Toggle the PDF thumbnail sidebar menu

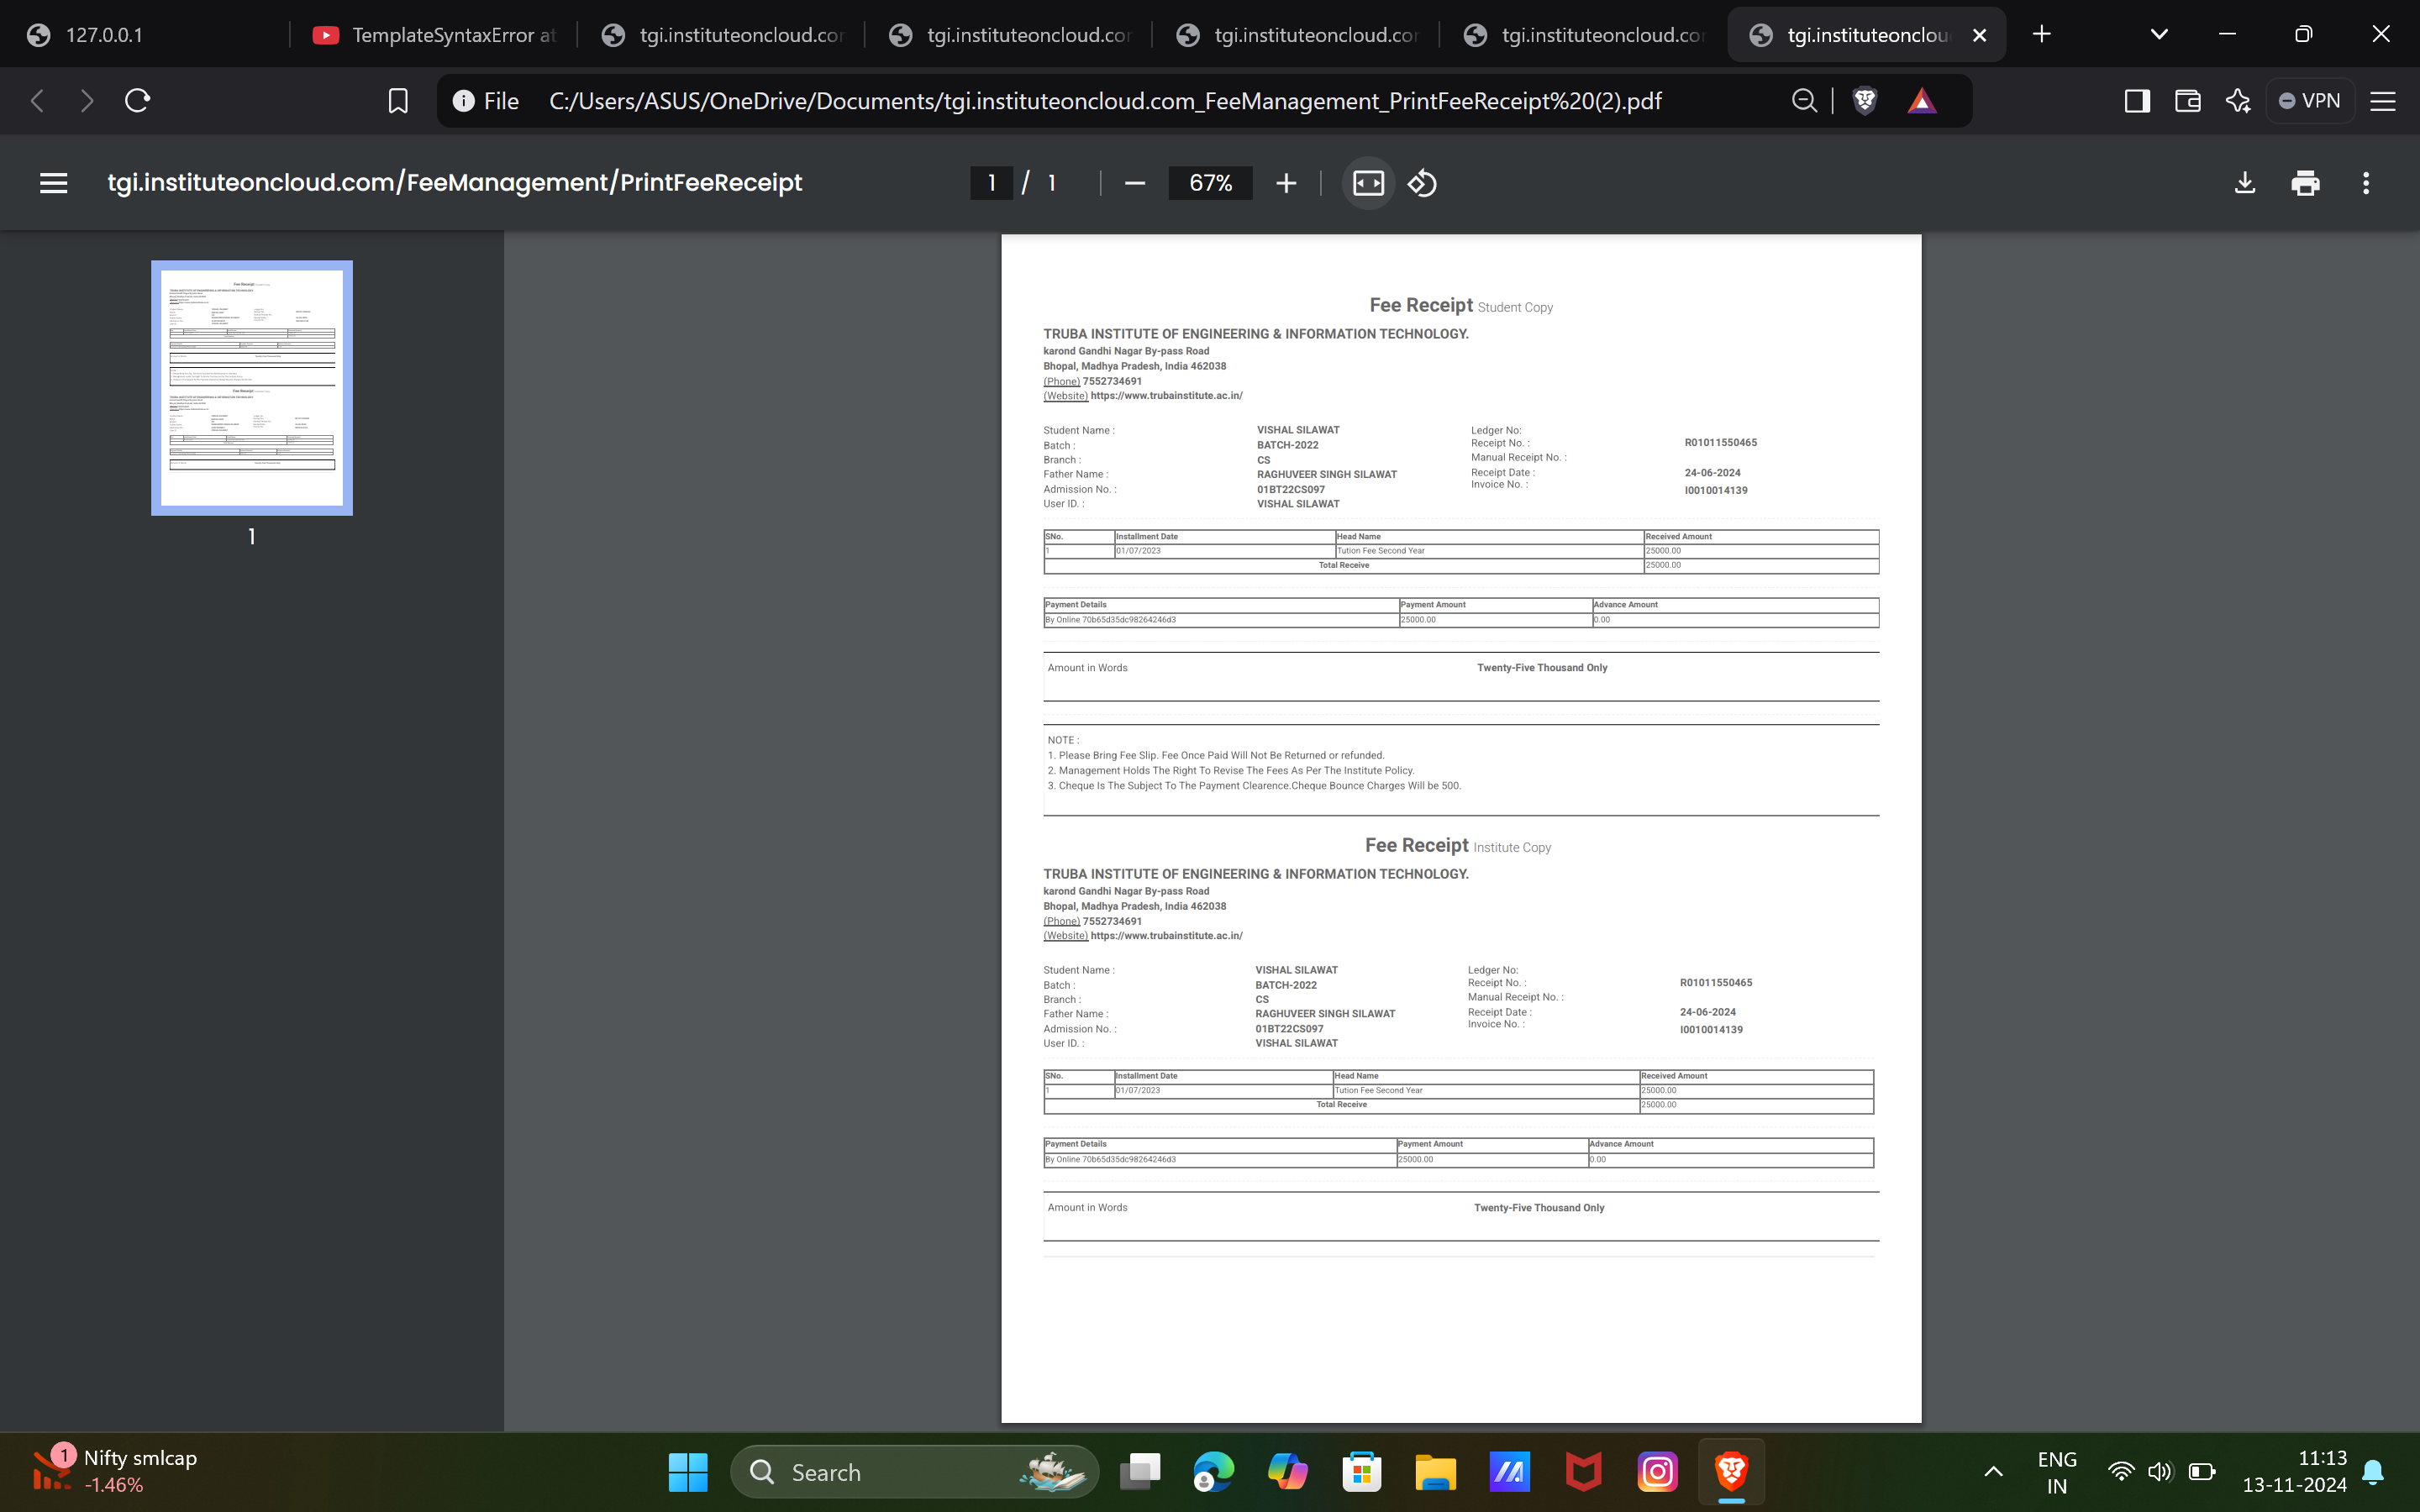point(53,183)
